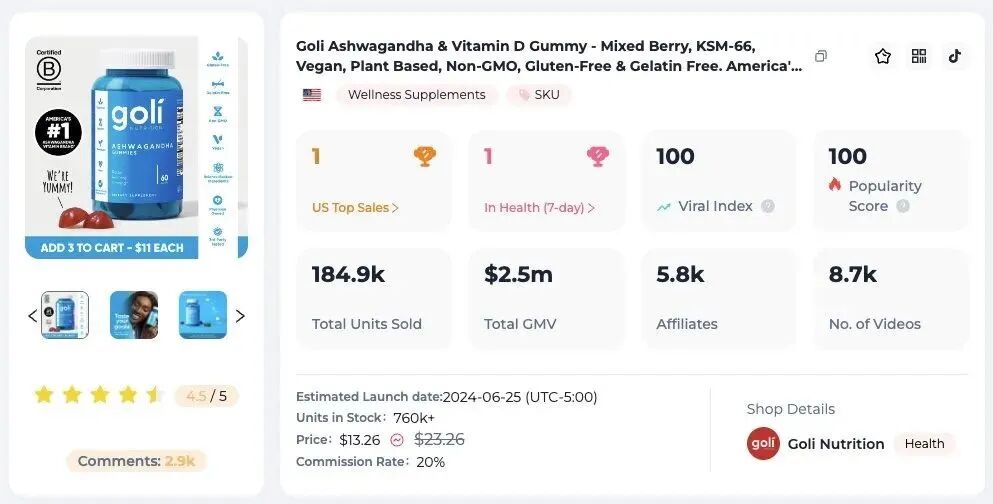The image size is (993, 504).
Task: Click the US flag icon
Action: pyautogui.click(x=312, y=95)
